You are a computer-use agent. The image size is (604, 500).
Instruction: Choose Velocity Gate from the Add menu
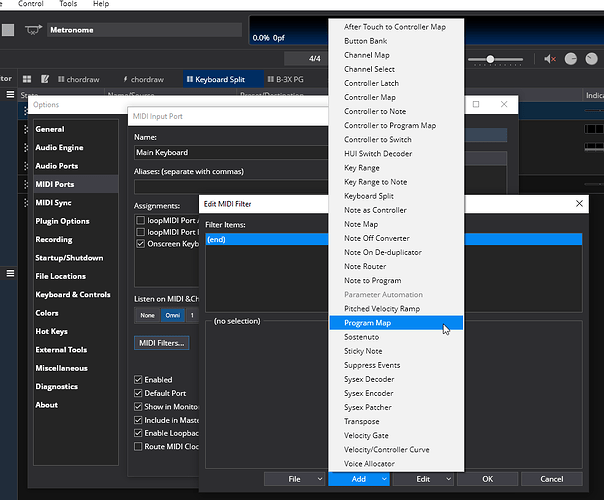point(396,435)
